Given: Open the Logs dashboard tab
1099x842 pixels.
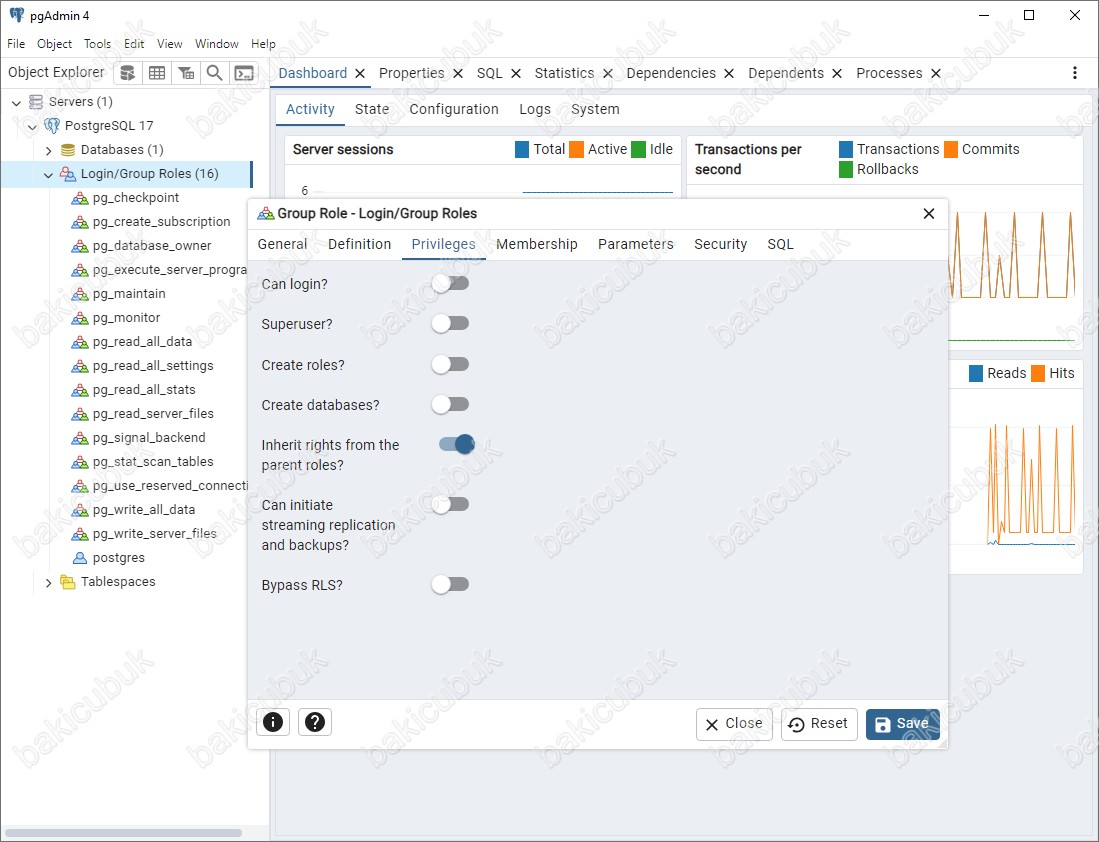Looking at the screenshot, I should (x=535, y=109).
